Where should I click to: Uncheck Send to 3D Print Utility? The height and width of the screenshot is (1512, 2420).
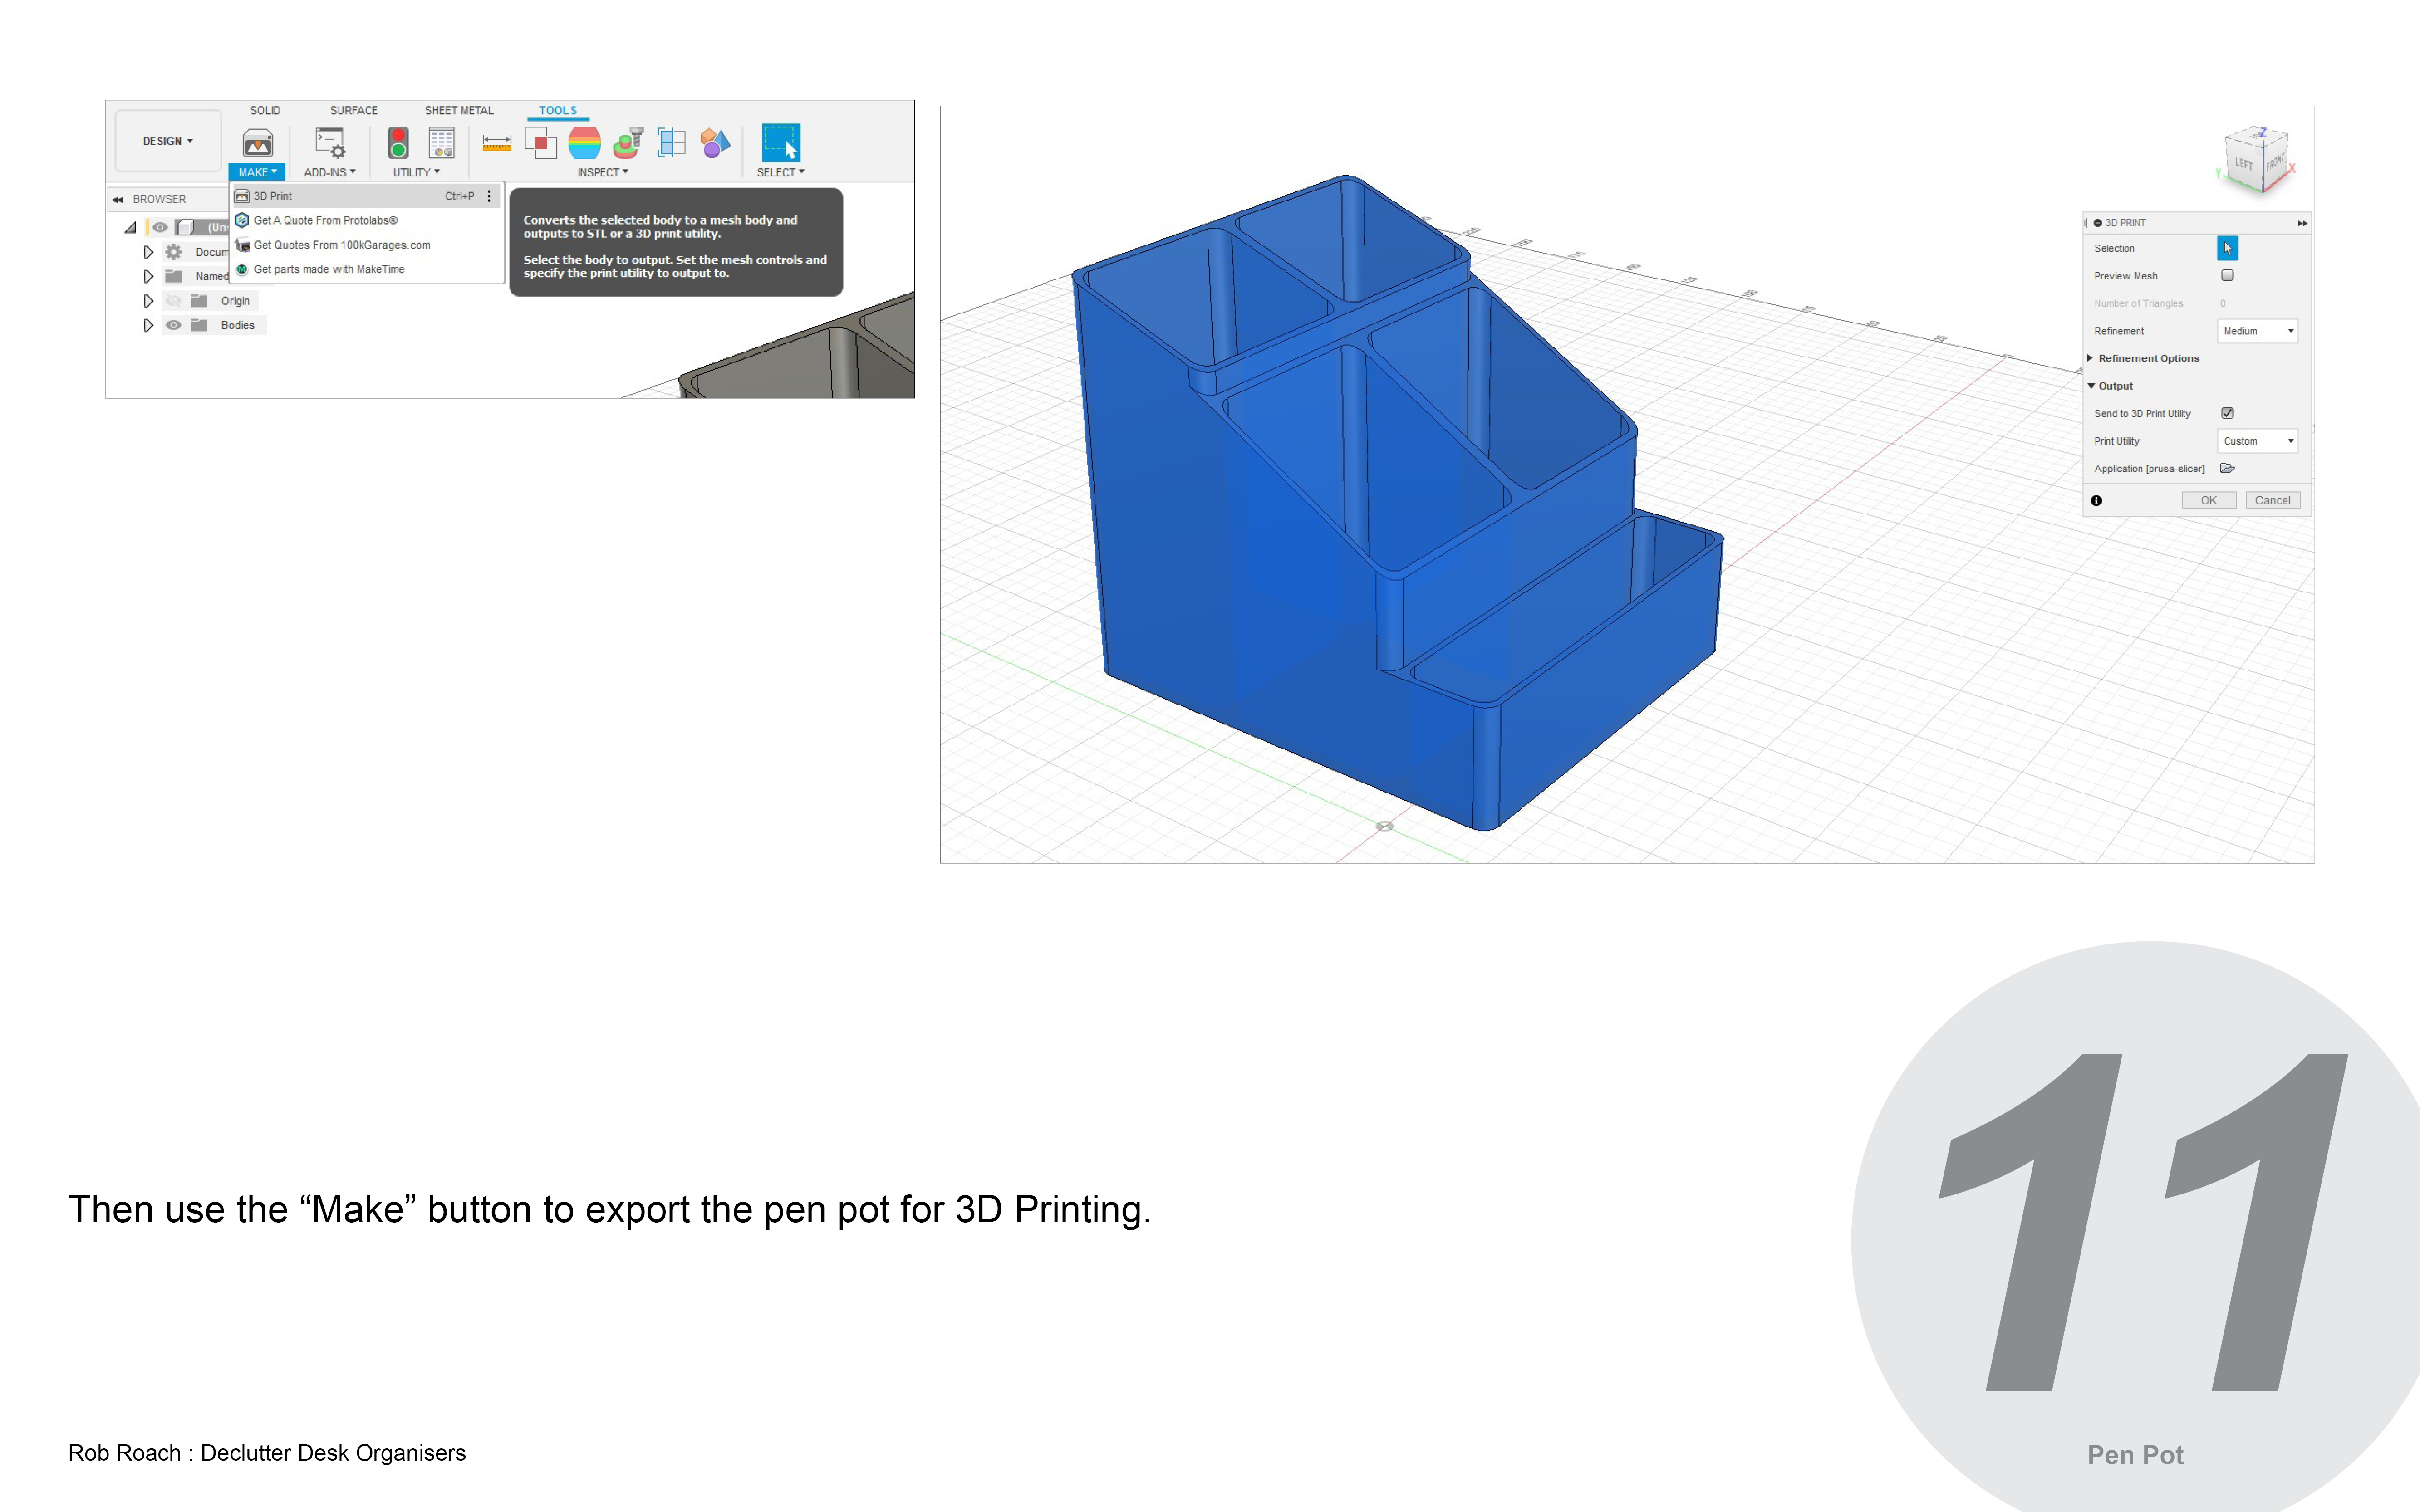(2227, 413)
